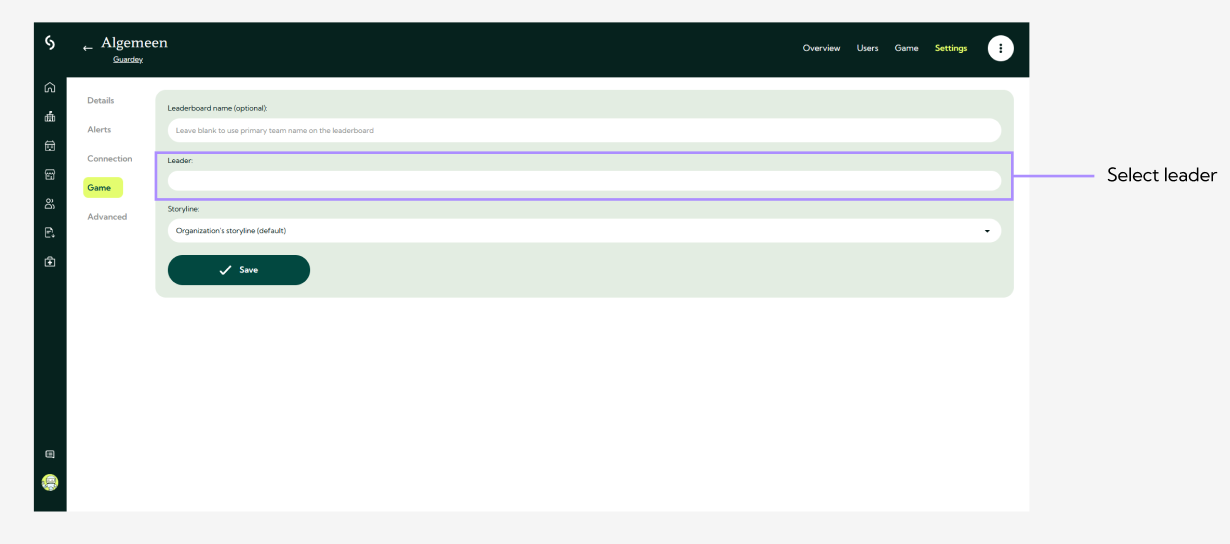Screen dimensions: 1230x544
Task: Click the document export sidebar icon
Action: 50,233
